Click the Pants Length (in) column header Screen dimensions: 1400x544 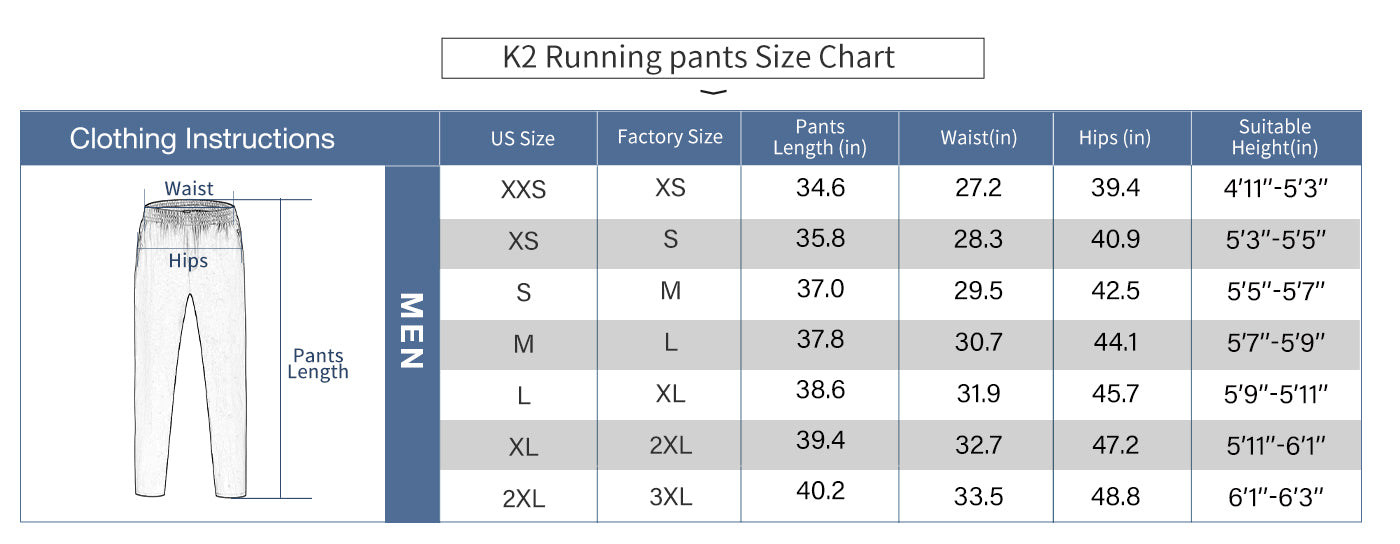pyautogui.click(x=820, y=138)
